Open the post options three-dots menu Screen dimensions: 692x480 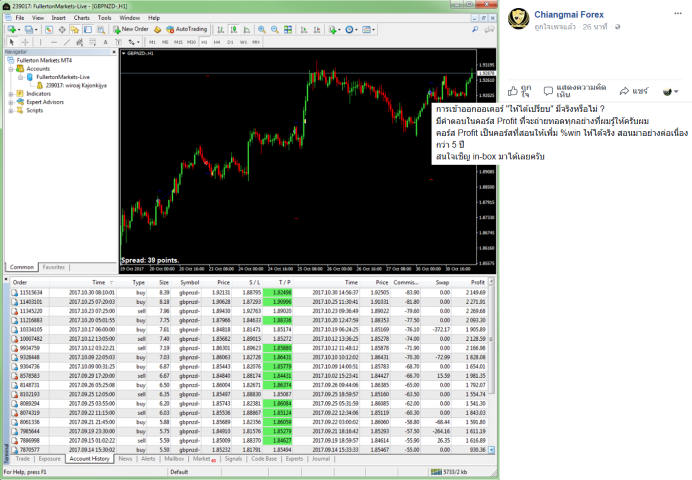coord(678,13)
